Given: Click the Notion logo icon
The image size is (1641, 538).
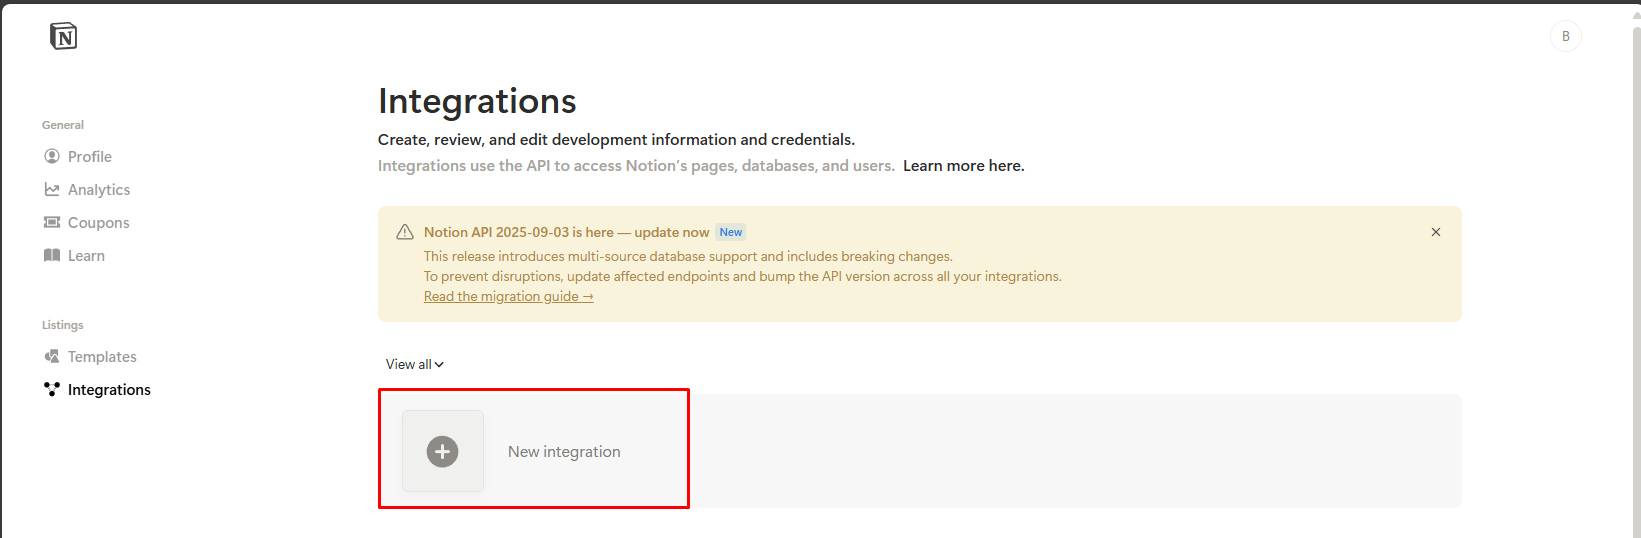Looking at the screenshot, I should pyautogui.click(x=63, y=36).
